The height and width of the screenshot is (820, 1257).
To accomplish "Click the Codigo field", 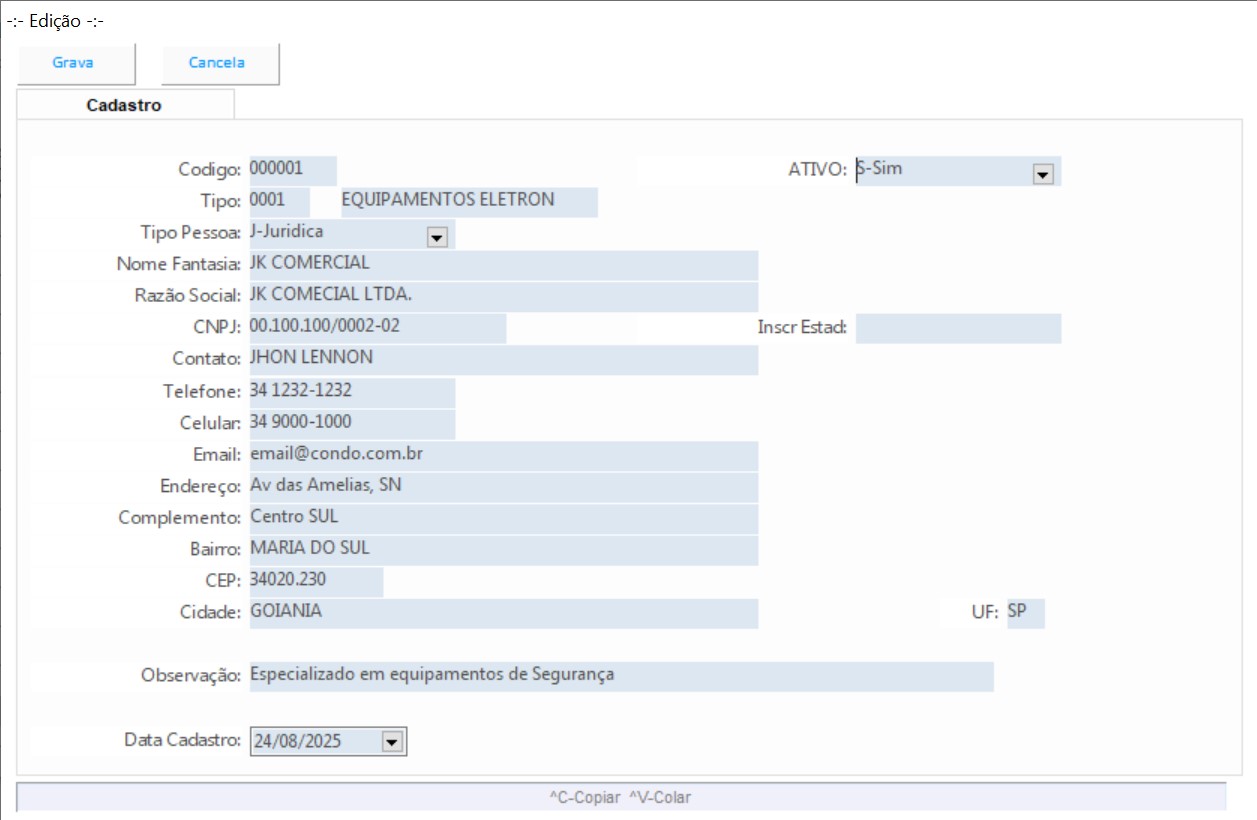I will pyautogui.click(x=291, y=170).
